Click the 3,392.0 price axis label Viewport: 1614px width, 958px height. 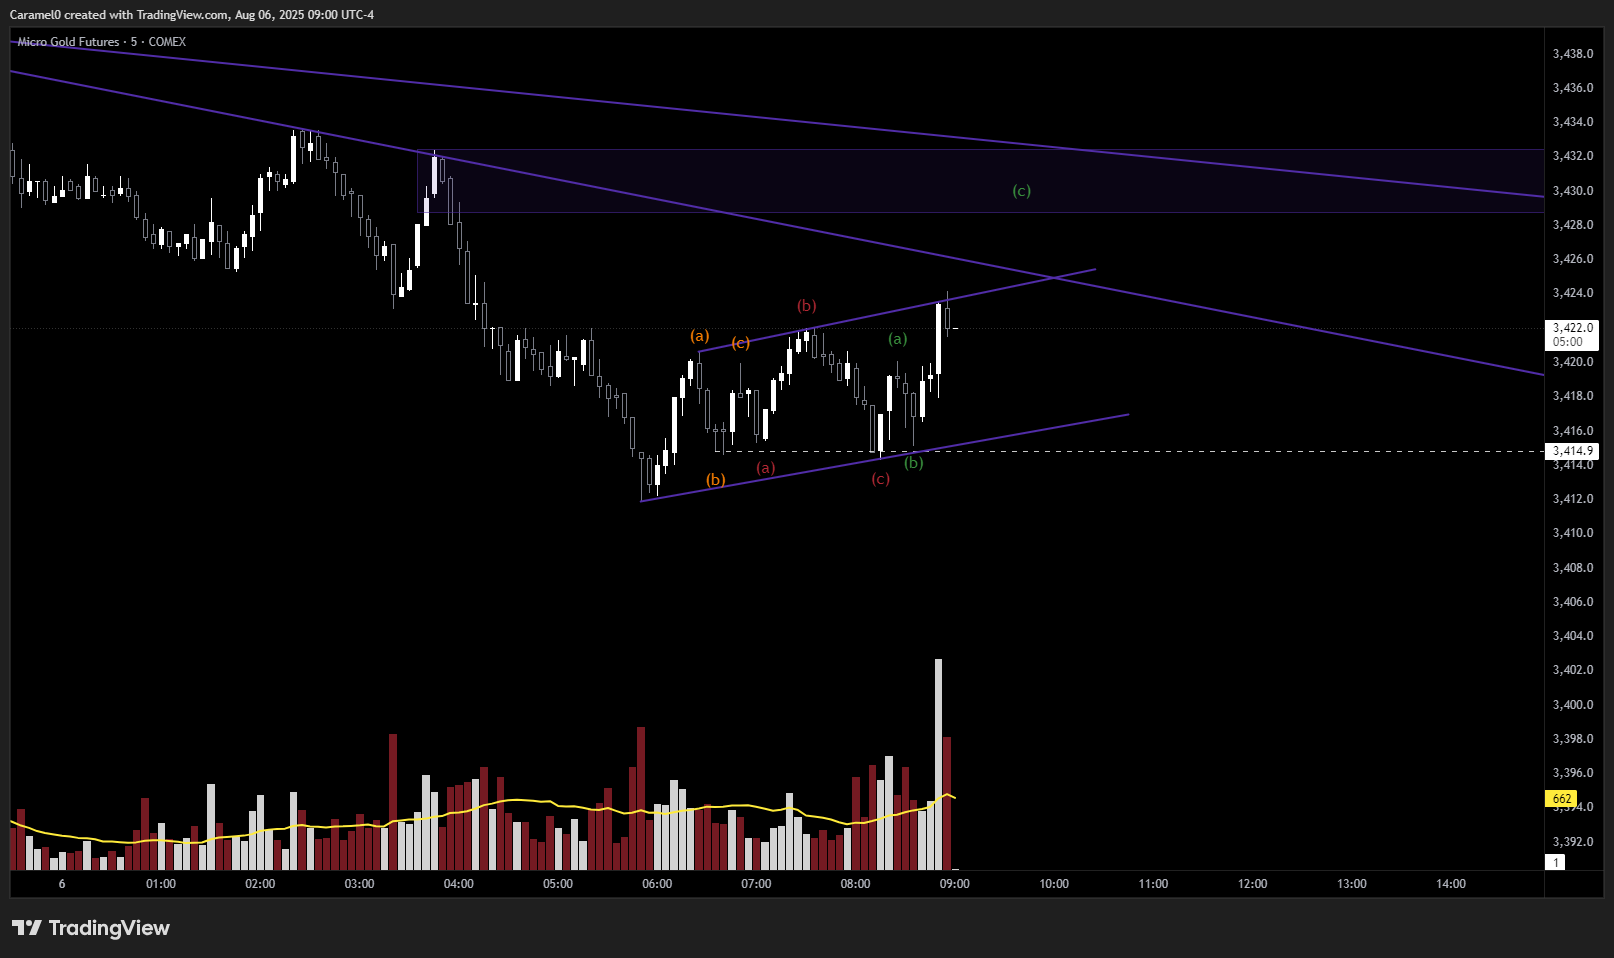[1573, 842]
